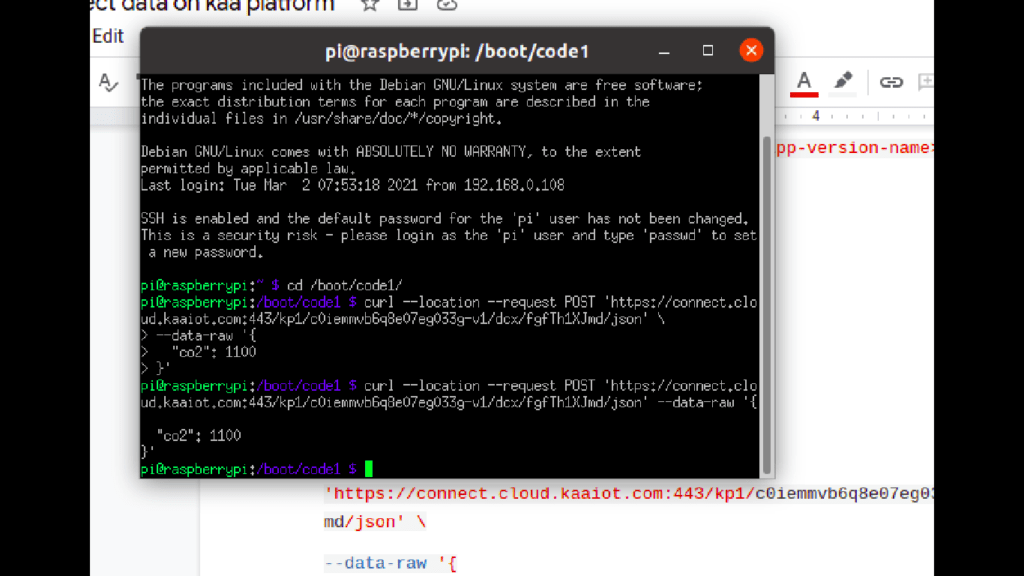1024x576 pixels.
Task: Click the ruler at the 4 mark
Action: click(816, 116)
